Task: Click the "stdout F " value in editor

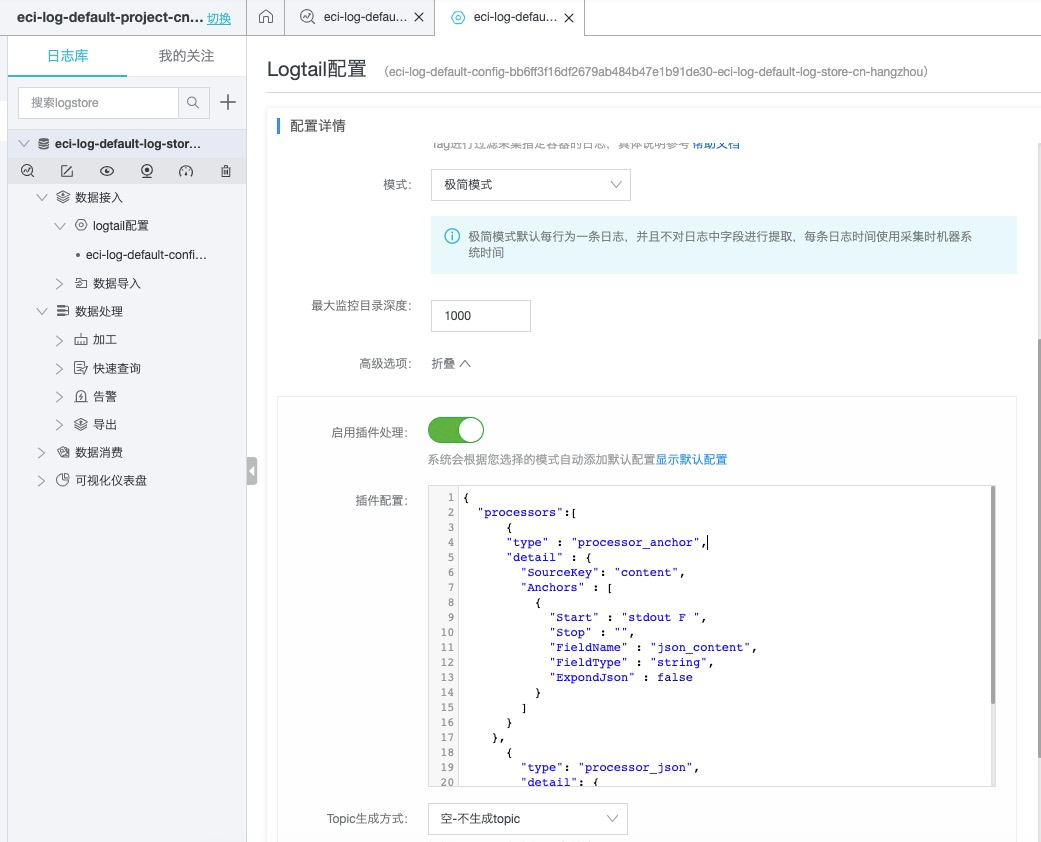Action: tap(661, 618)
